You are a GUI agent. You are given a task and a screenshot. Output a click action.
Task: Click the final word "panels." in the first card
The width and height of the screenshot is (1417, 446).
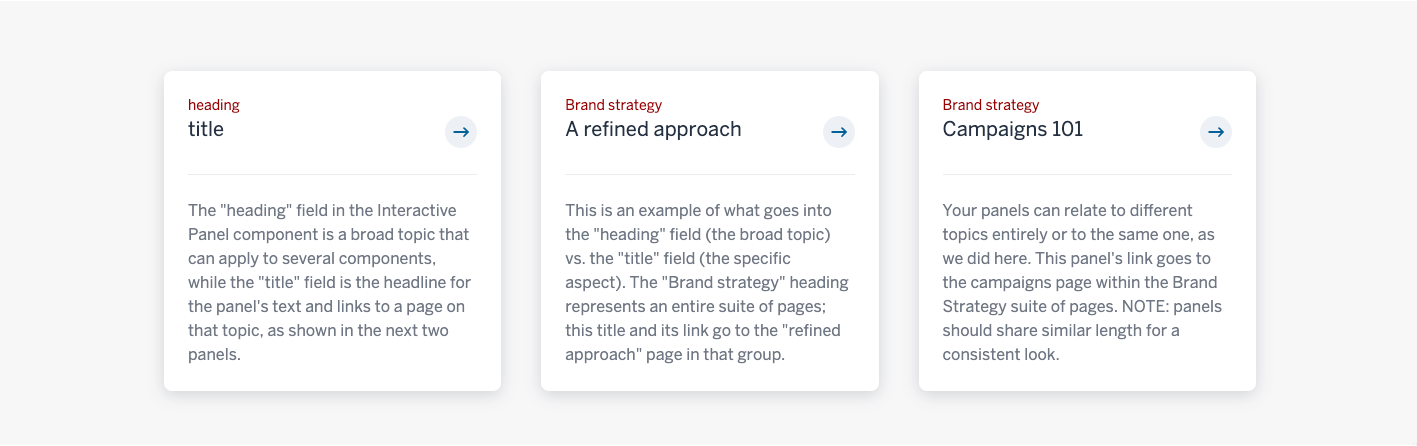click(x=214, y=354)
